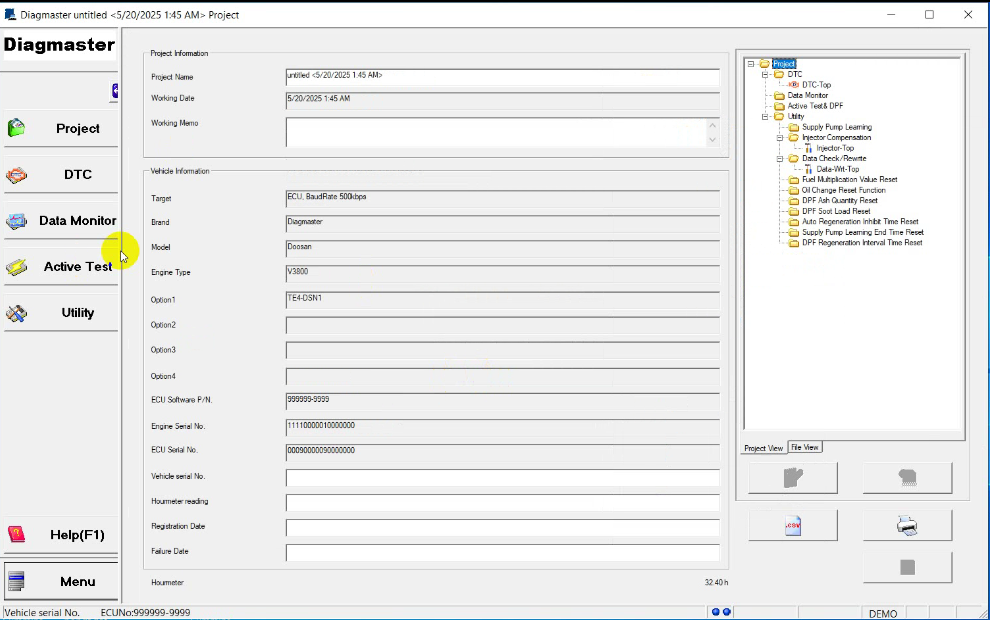Open the Utility section in sidebar
This screenshot has width=990, height=620.
(x=60, y=312)
